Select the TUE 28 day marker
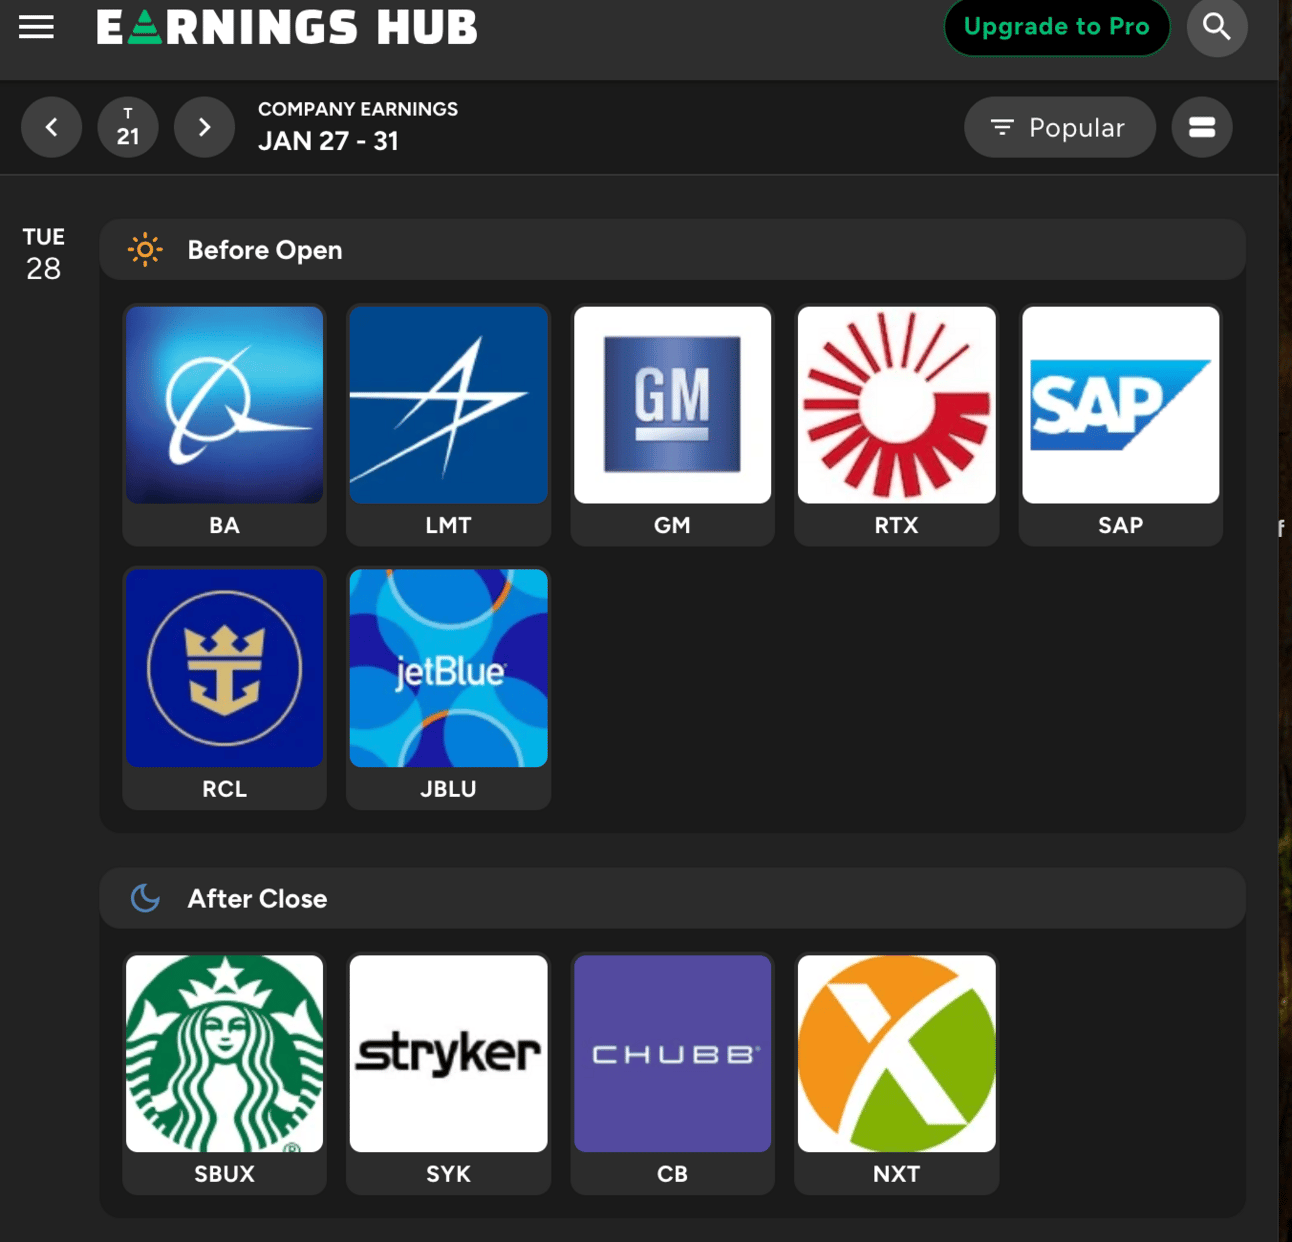1292x1242 pixels. click(x=44, y=254)
